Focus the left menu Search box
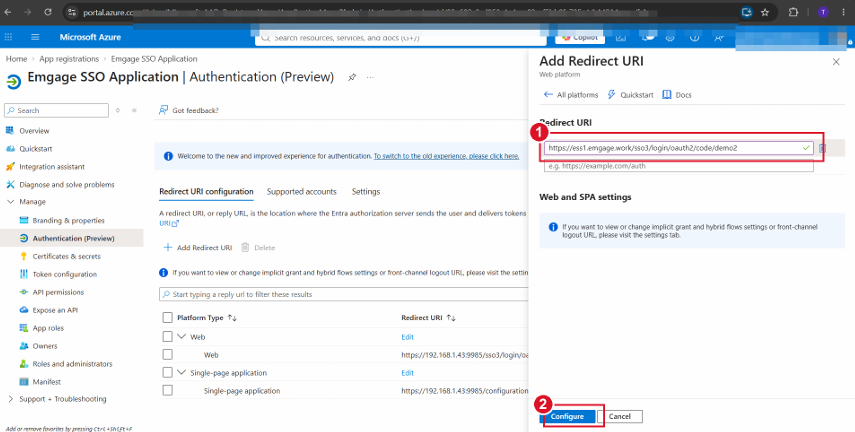855x432 pixels. (57, 110)
